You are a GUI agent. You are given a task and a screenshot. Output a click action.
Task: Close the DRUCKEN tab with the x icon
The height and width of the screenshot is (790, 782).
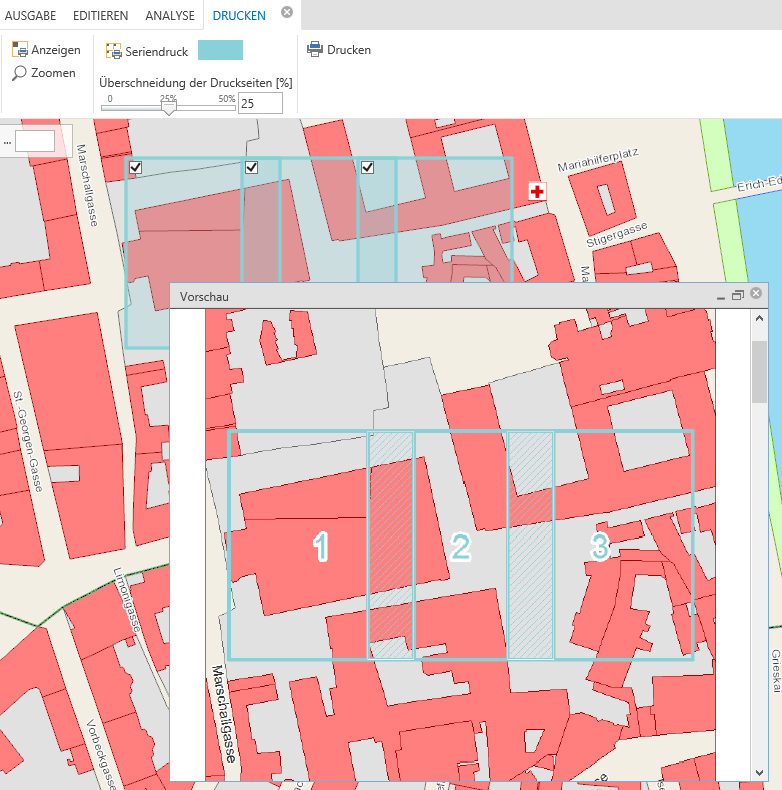[x=287, y=12]
